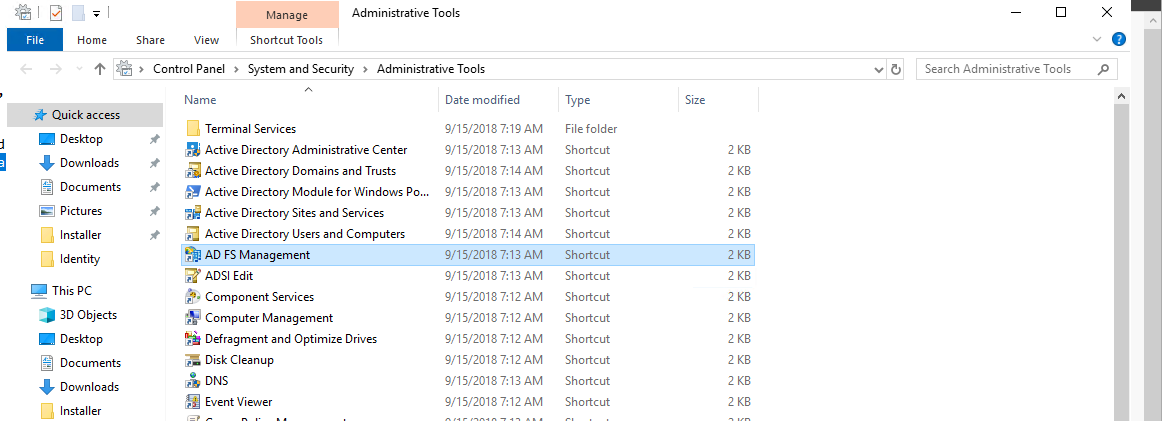
Task: Collapse the ribbon with the chevron
Action: tap(1097, 39)
